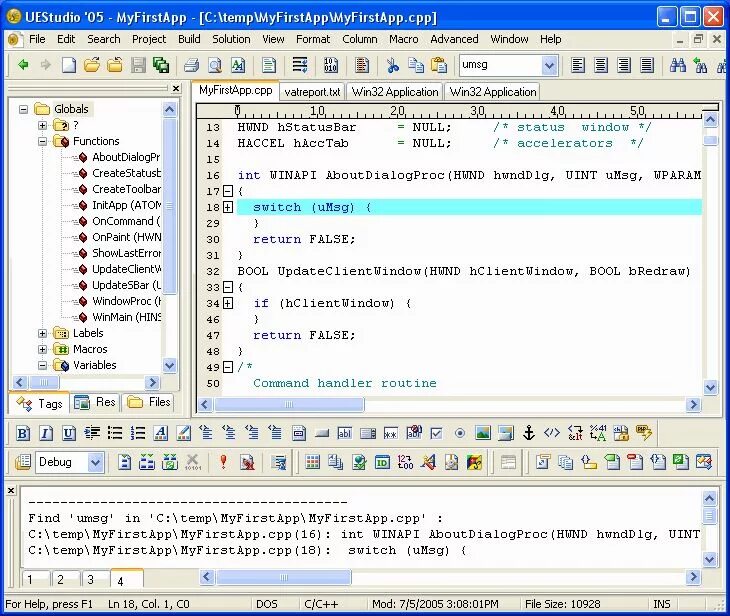730x616 pixels.
Task: Open Find with the binoculars icon
Action: point(677,65)
